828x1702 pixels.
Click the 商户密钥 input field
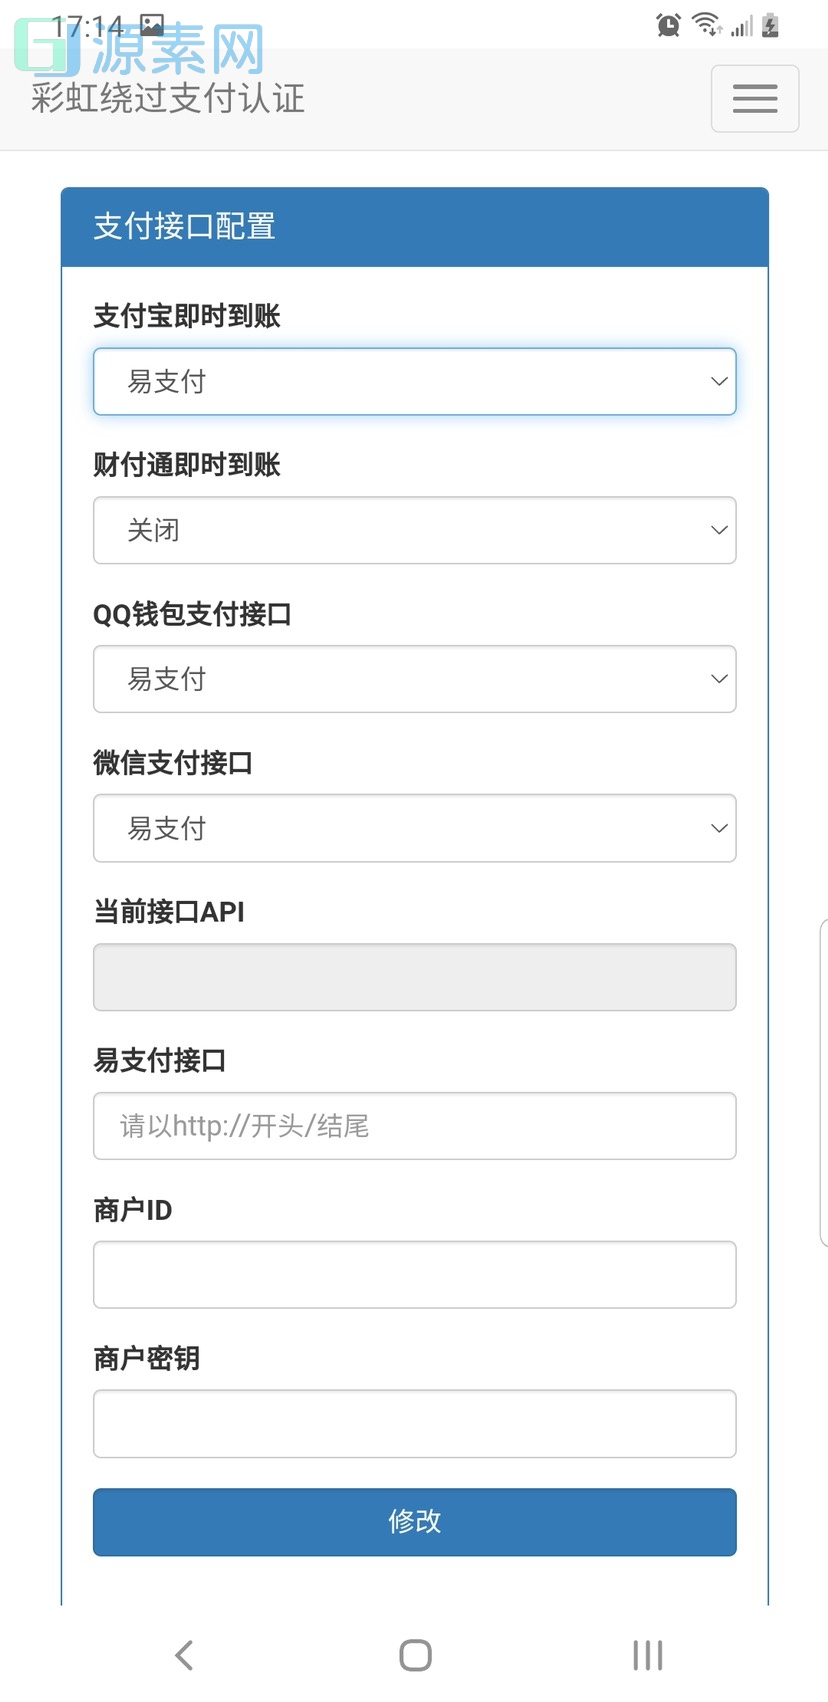click(x=414, y=1423)
